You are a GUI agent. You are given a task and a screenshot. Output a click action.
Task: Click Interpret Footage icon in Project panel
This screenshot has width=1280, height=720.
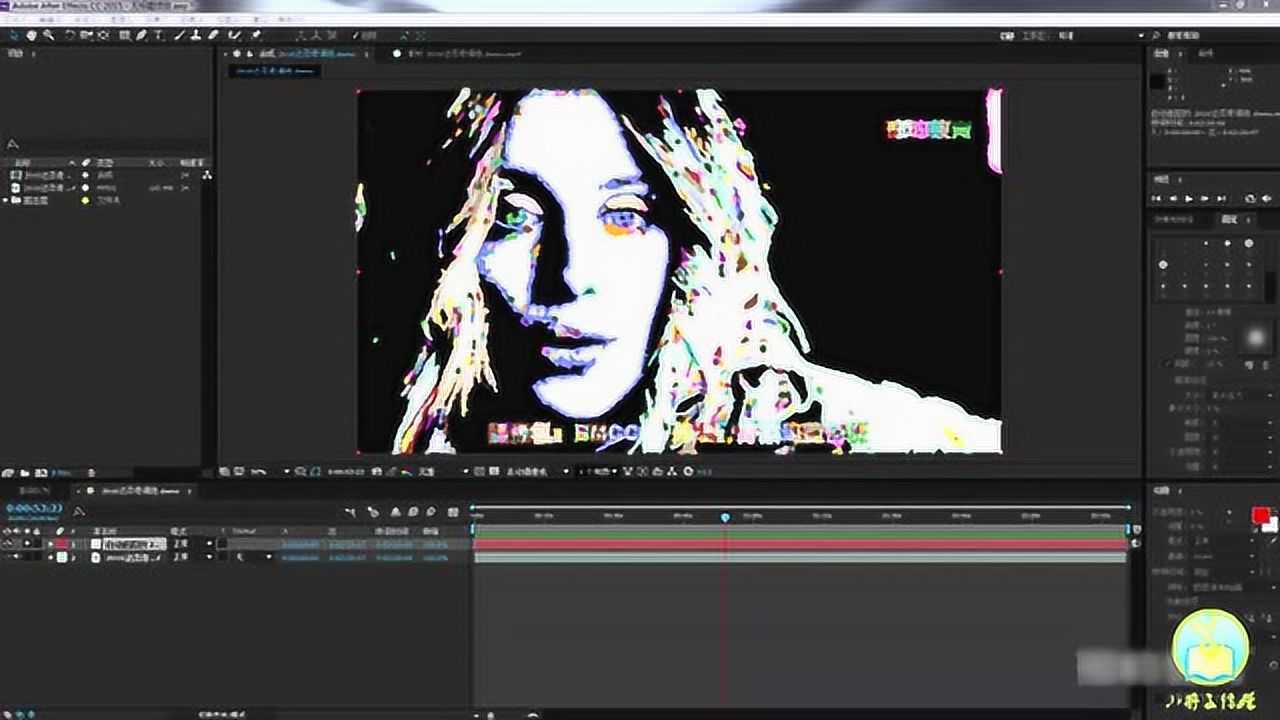tap(8, 472)
